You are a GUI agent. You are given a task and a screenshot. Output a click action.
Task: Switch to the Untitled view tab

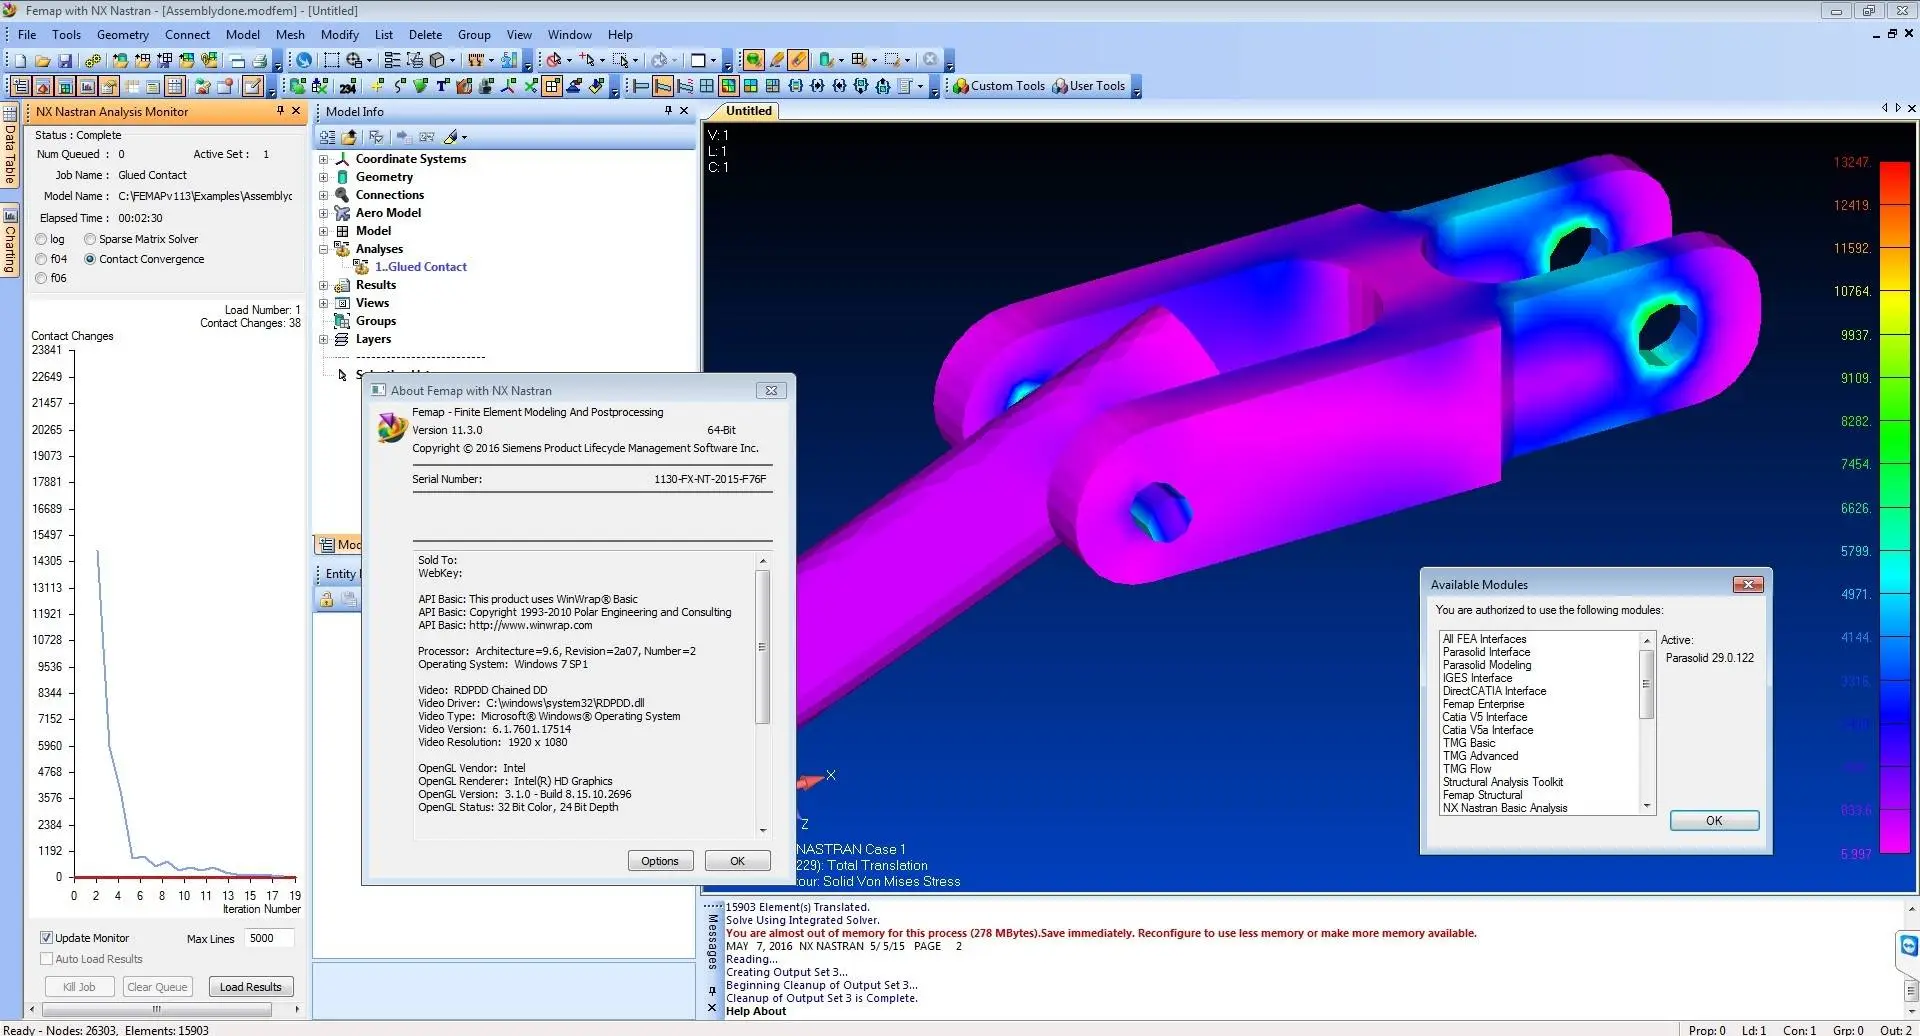click(x=748, y=111)
